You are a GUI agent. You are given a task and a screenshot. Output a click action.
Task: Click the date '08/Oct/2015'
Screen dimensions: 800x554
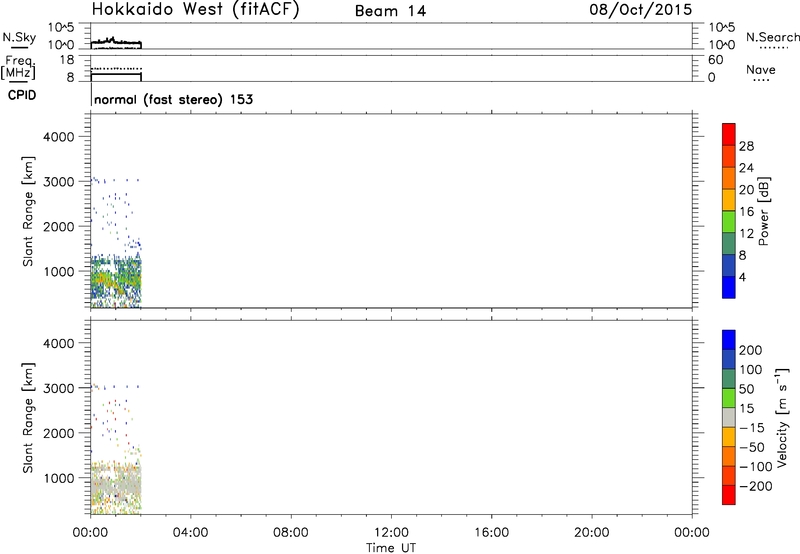pyautogui.click(x=641, y=10)
